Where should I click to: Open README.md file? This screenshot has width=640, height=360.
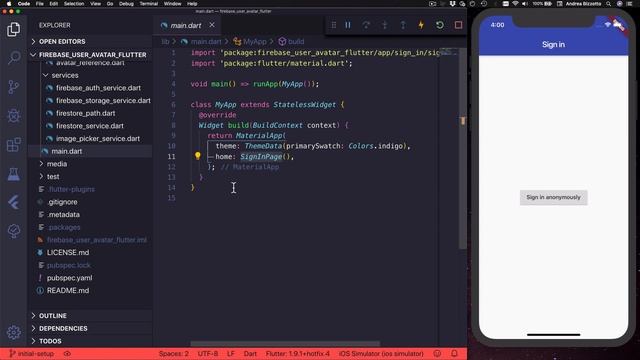click(x=68, y=291)
